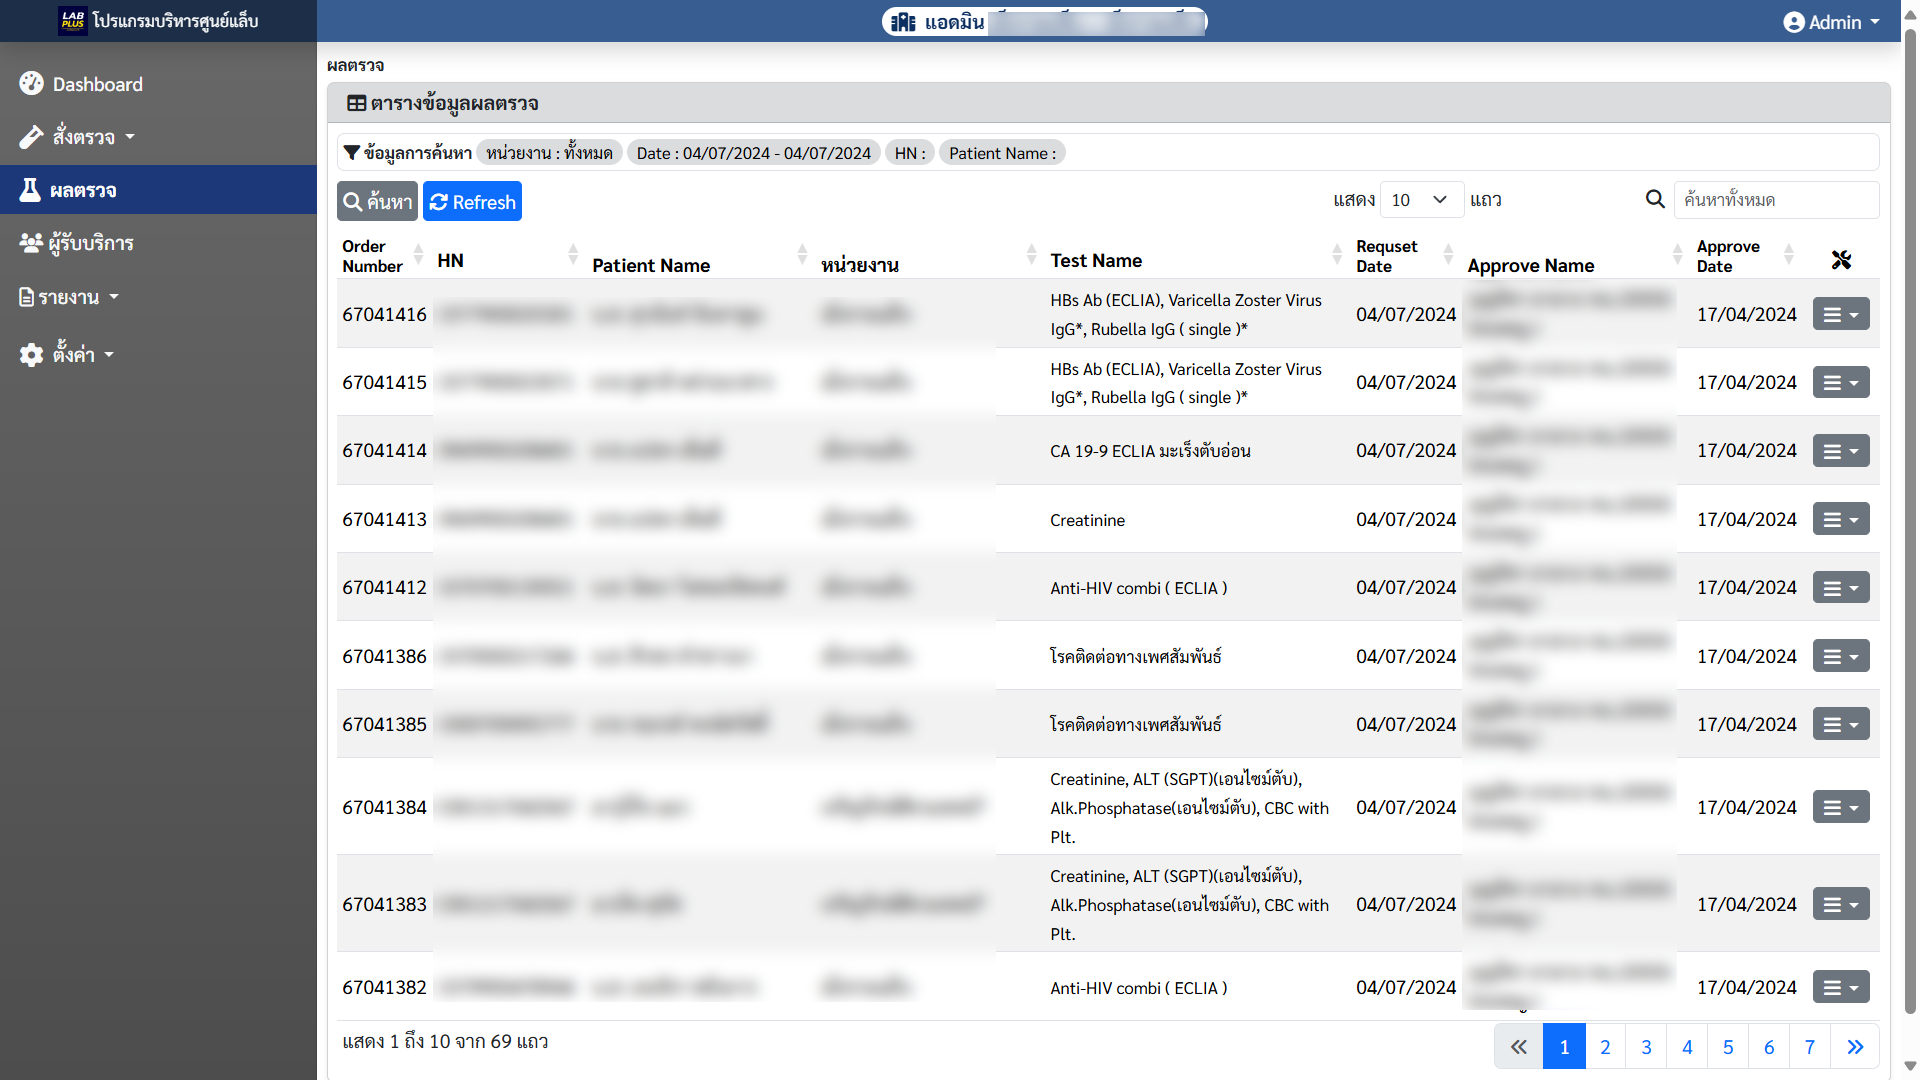Viewport: 1920px width, 1080px height.
Task: Go to page 7
Action: 1810,1047
